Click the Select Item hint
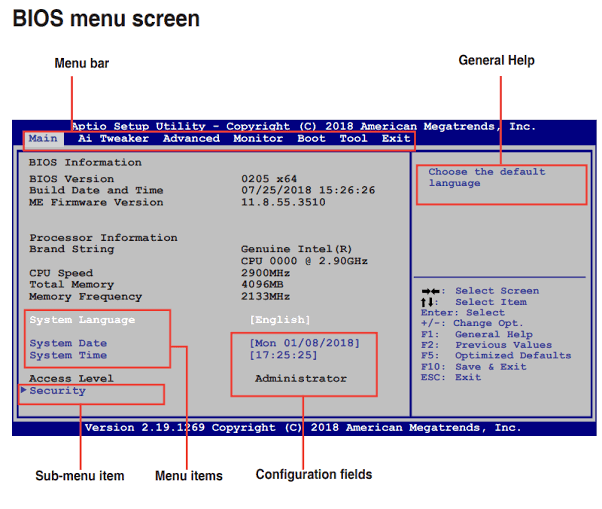 click(x=491, y=302)
